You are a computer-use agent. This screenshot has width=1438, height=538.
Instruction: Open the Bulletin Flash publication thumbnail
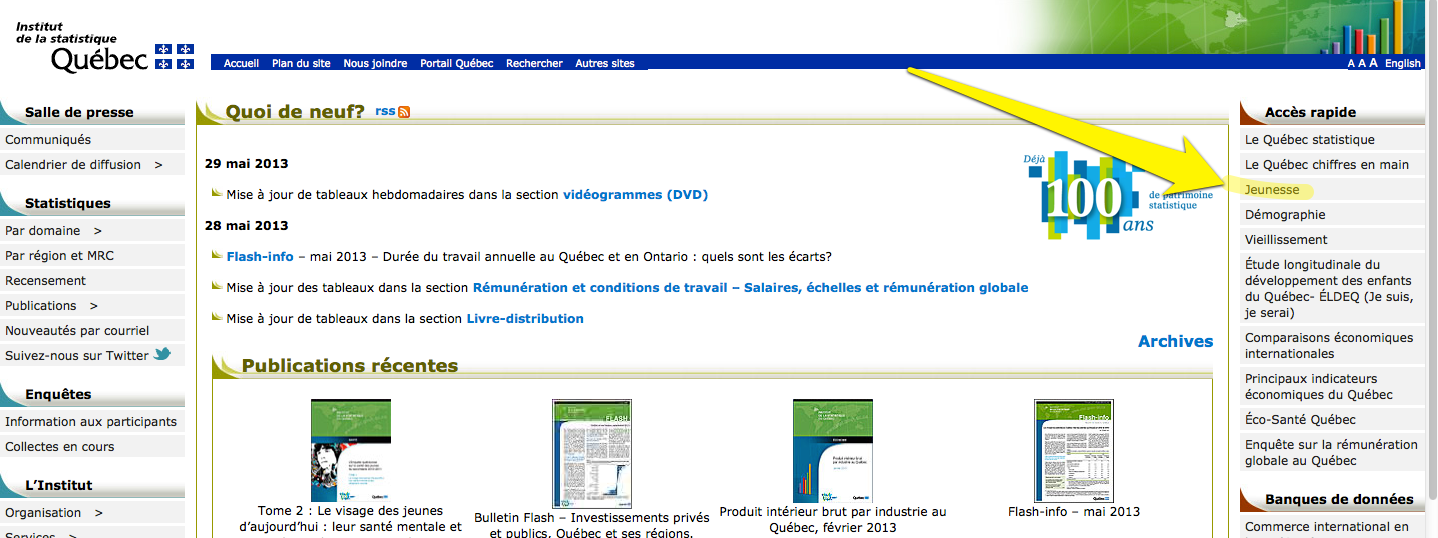[592, 453]
